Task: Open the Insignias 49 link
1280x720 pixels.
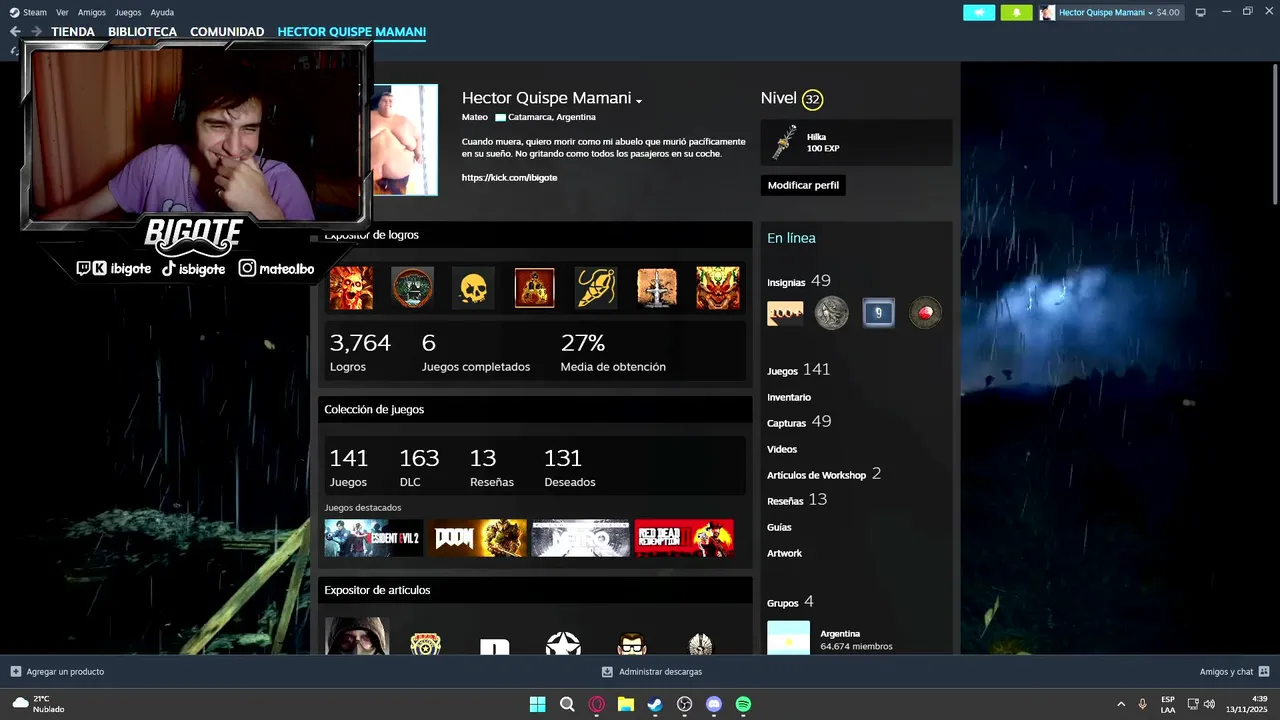Action: 799,281
